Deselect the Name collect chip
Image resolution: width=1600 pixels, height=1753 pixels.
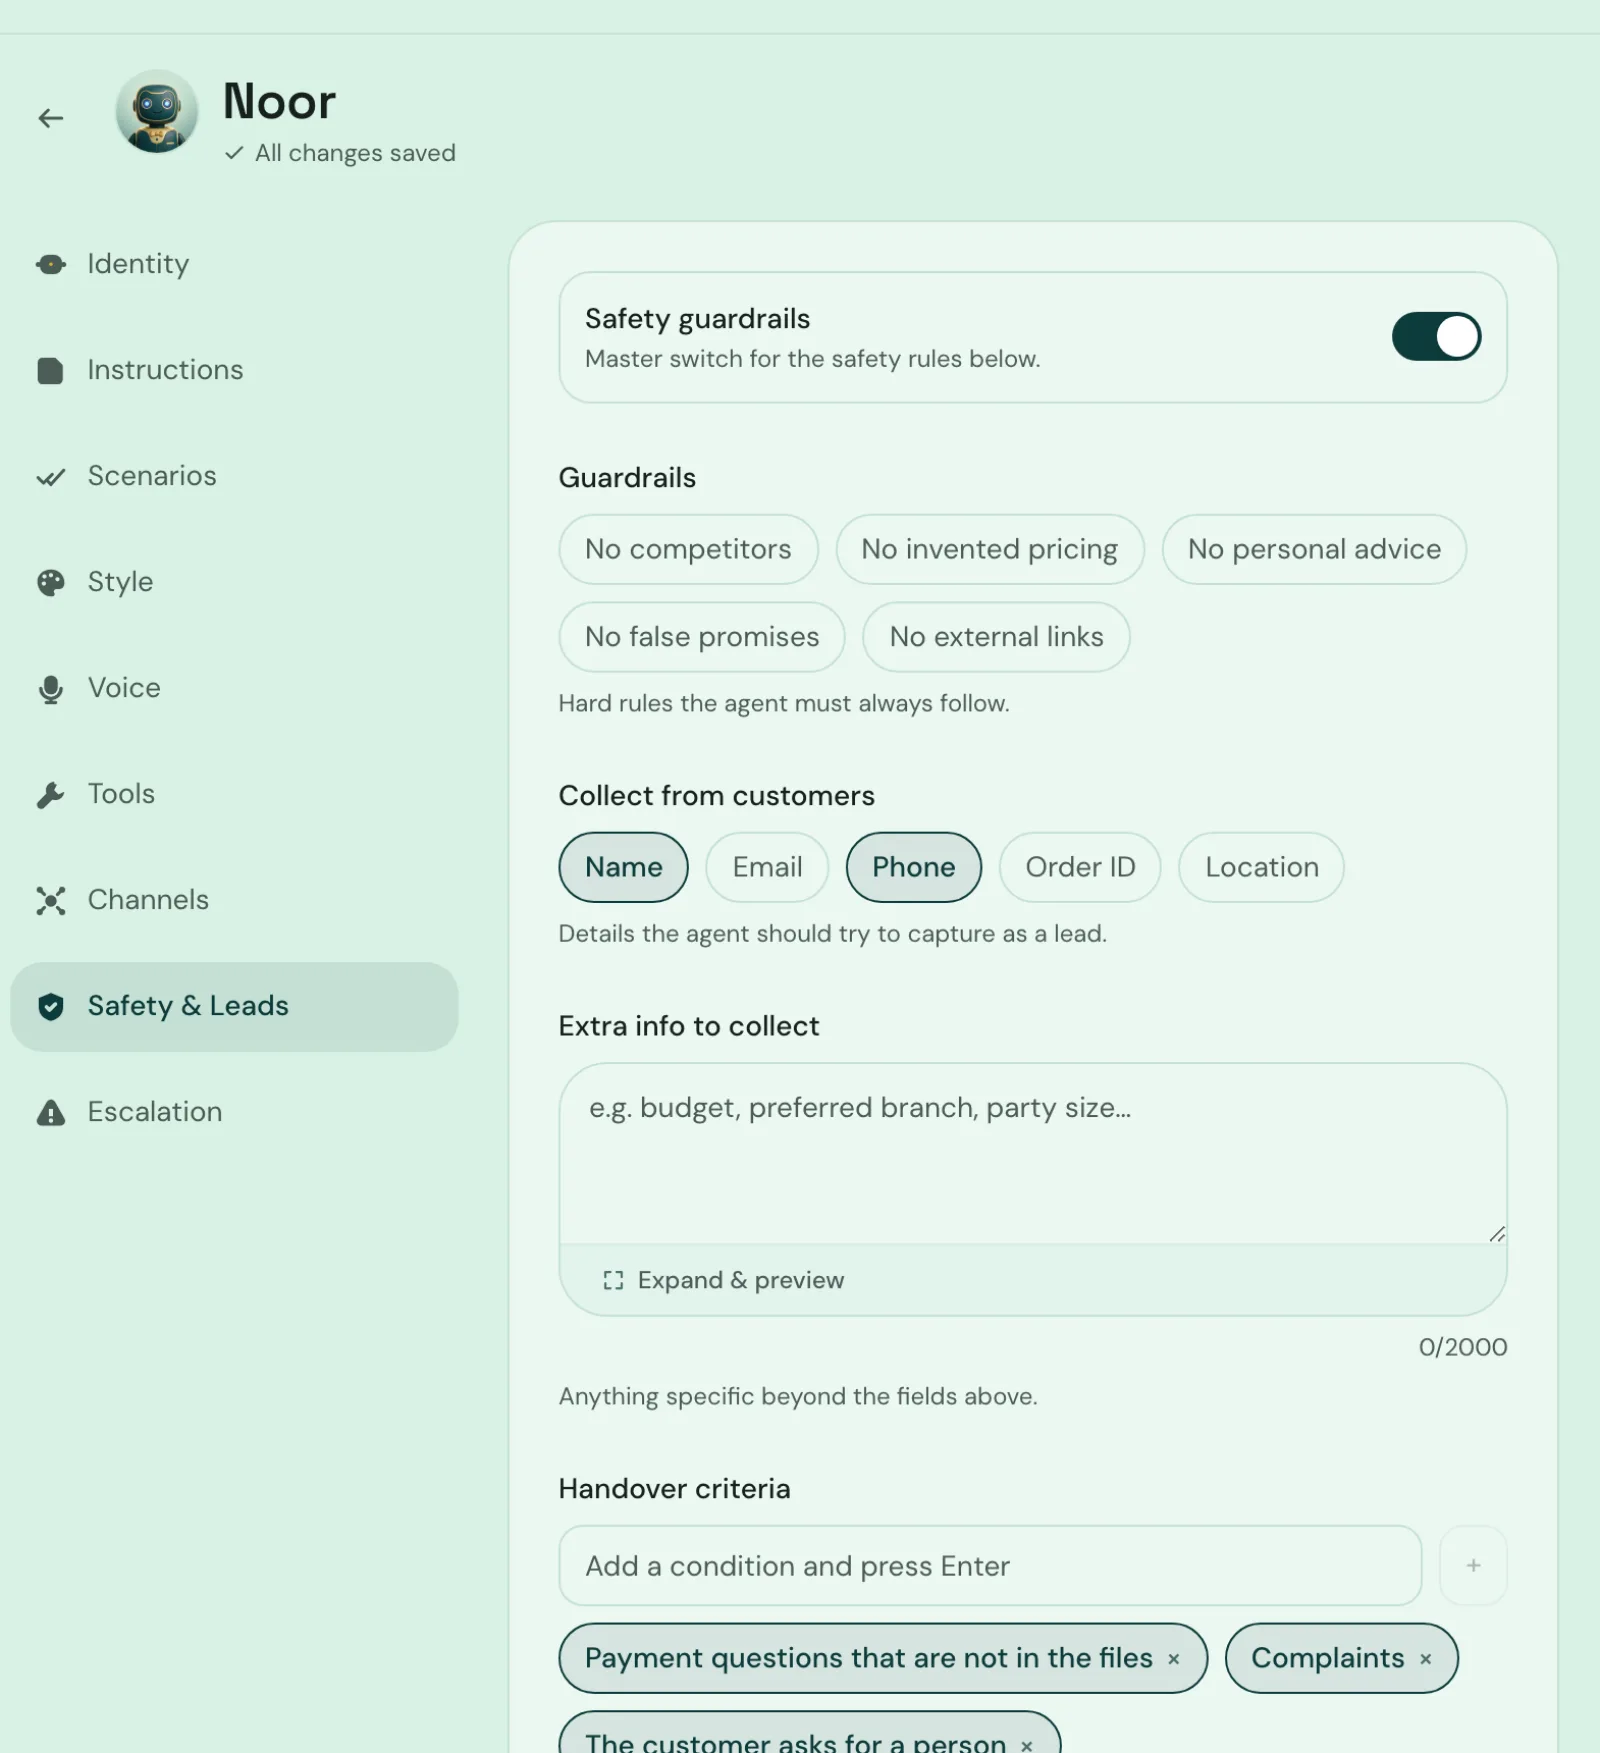coord(623,867)
